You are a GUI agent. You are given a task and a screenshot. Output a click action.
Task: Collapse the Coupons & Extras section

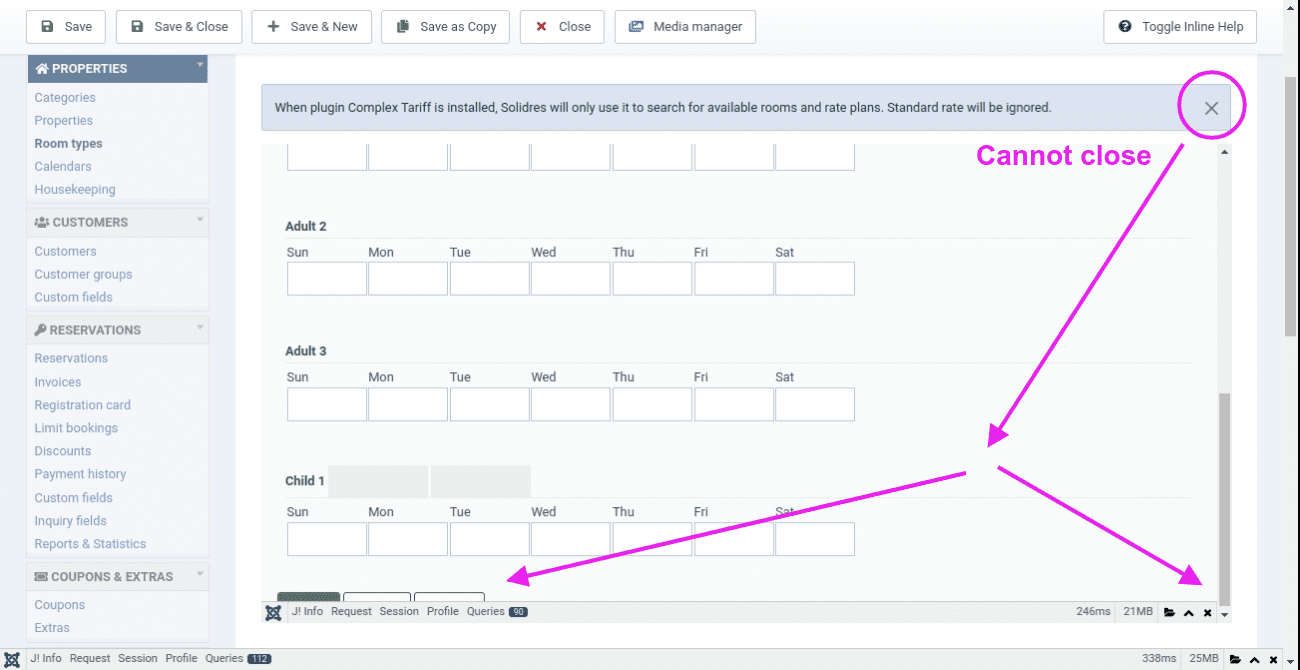point(200,574)
